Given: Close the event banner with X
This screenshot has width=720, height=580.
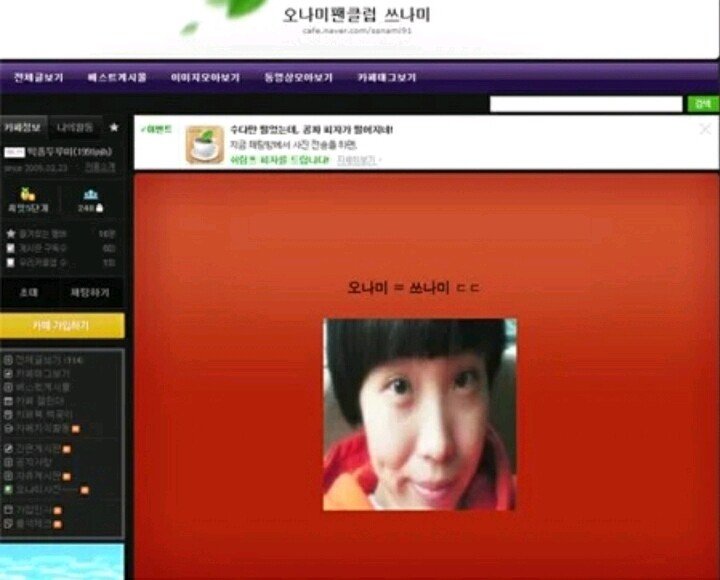Looking at the screenshot, I should (x=705, y=129).
